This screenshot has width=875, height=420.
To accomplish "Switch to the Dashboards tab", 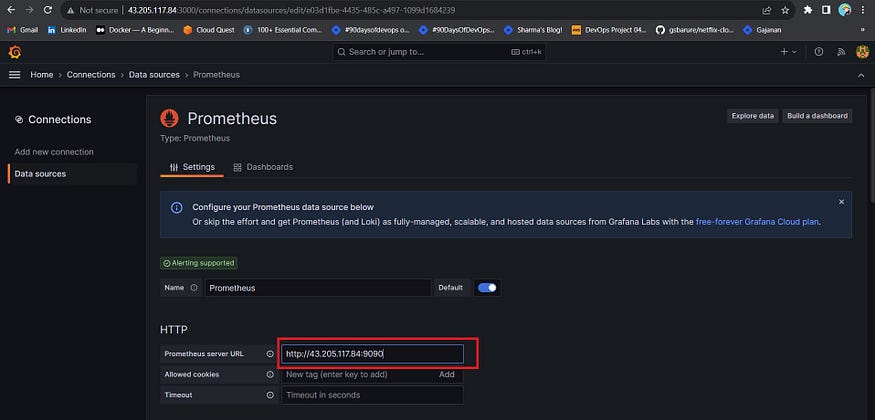I will [263, 167].
